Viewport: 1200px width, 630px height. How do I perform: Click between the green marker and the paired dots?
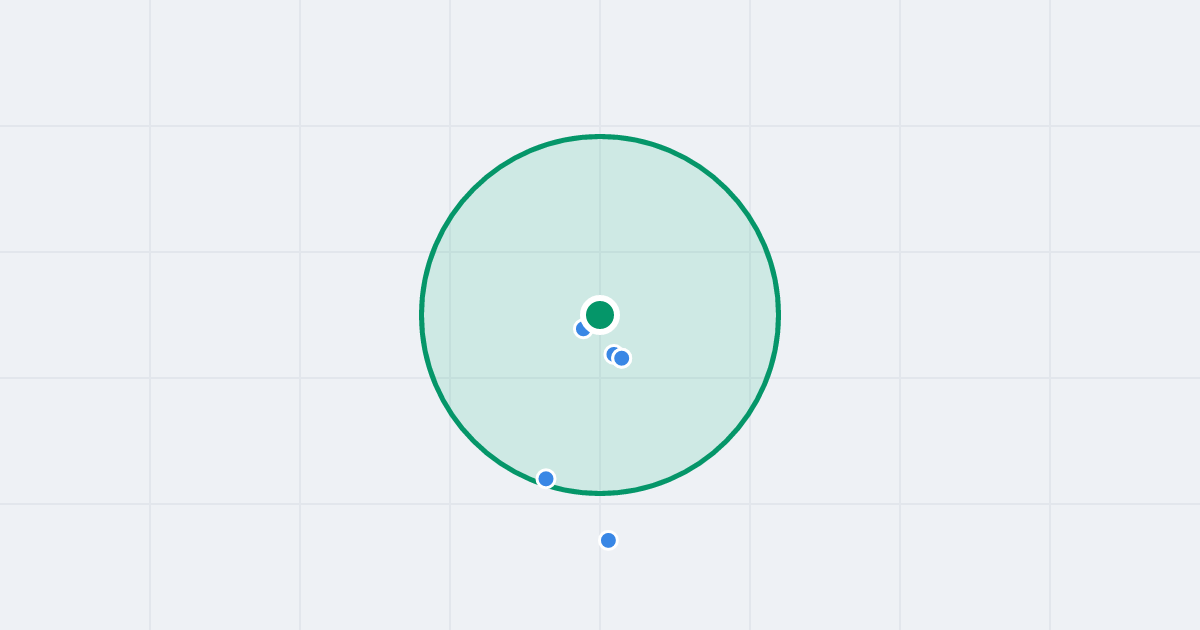click(609, 338)
